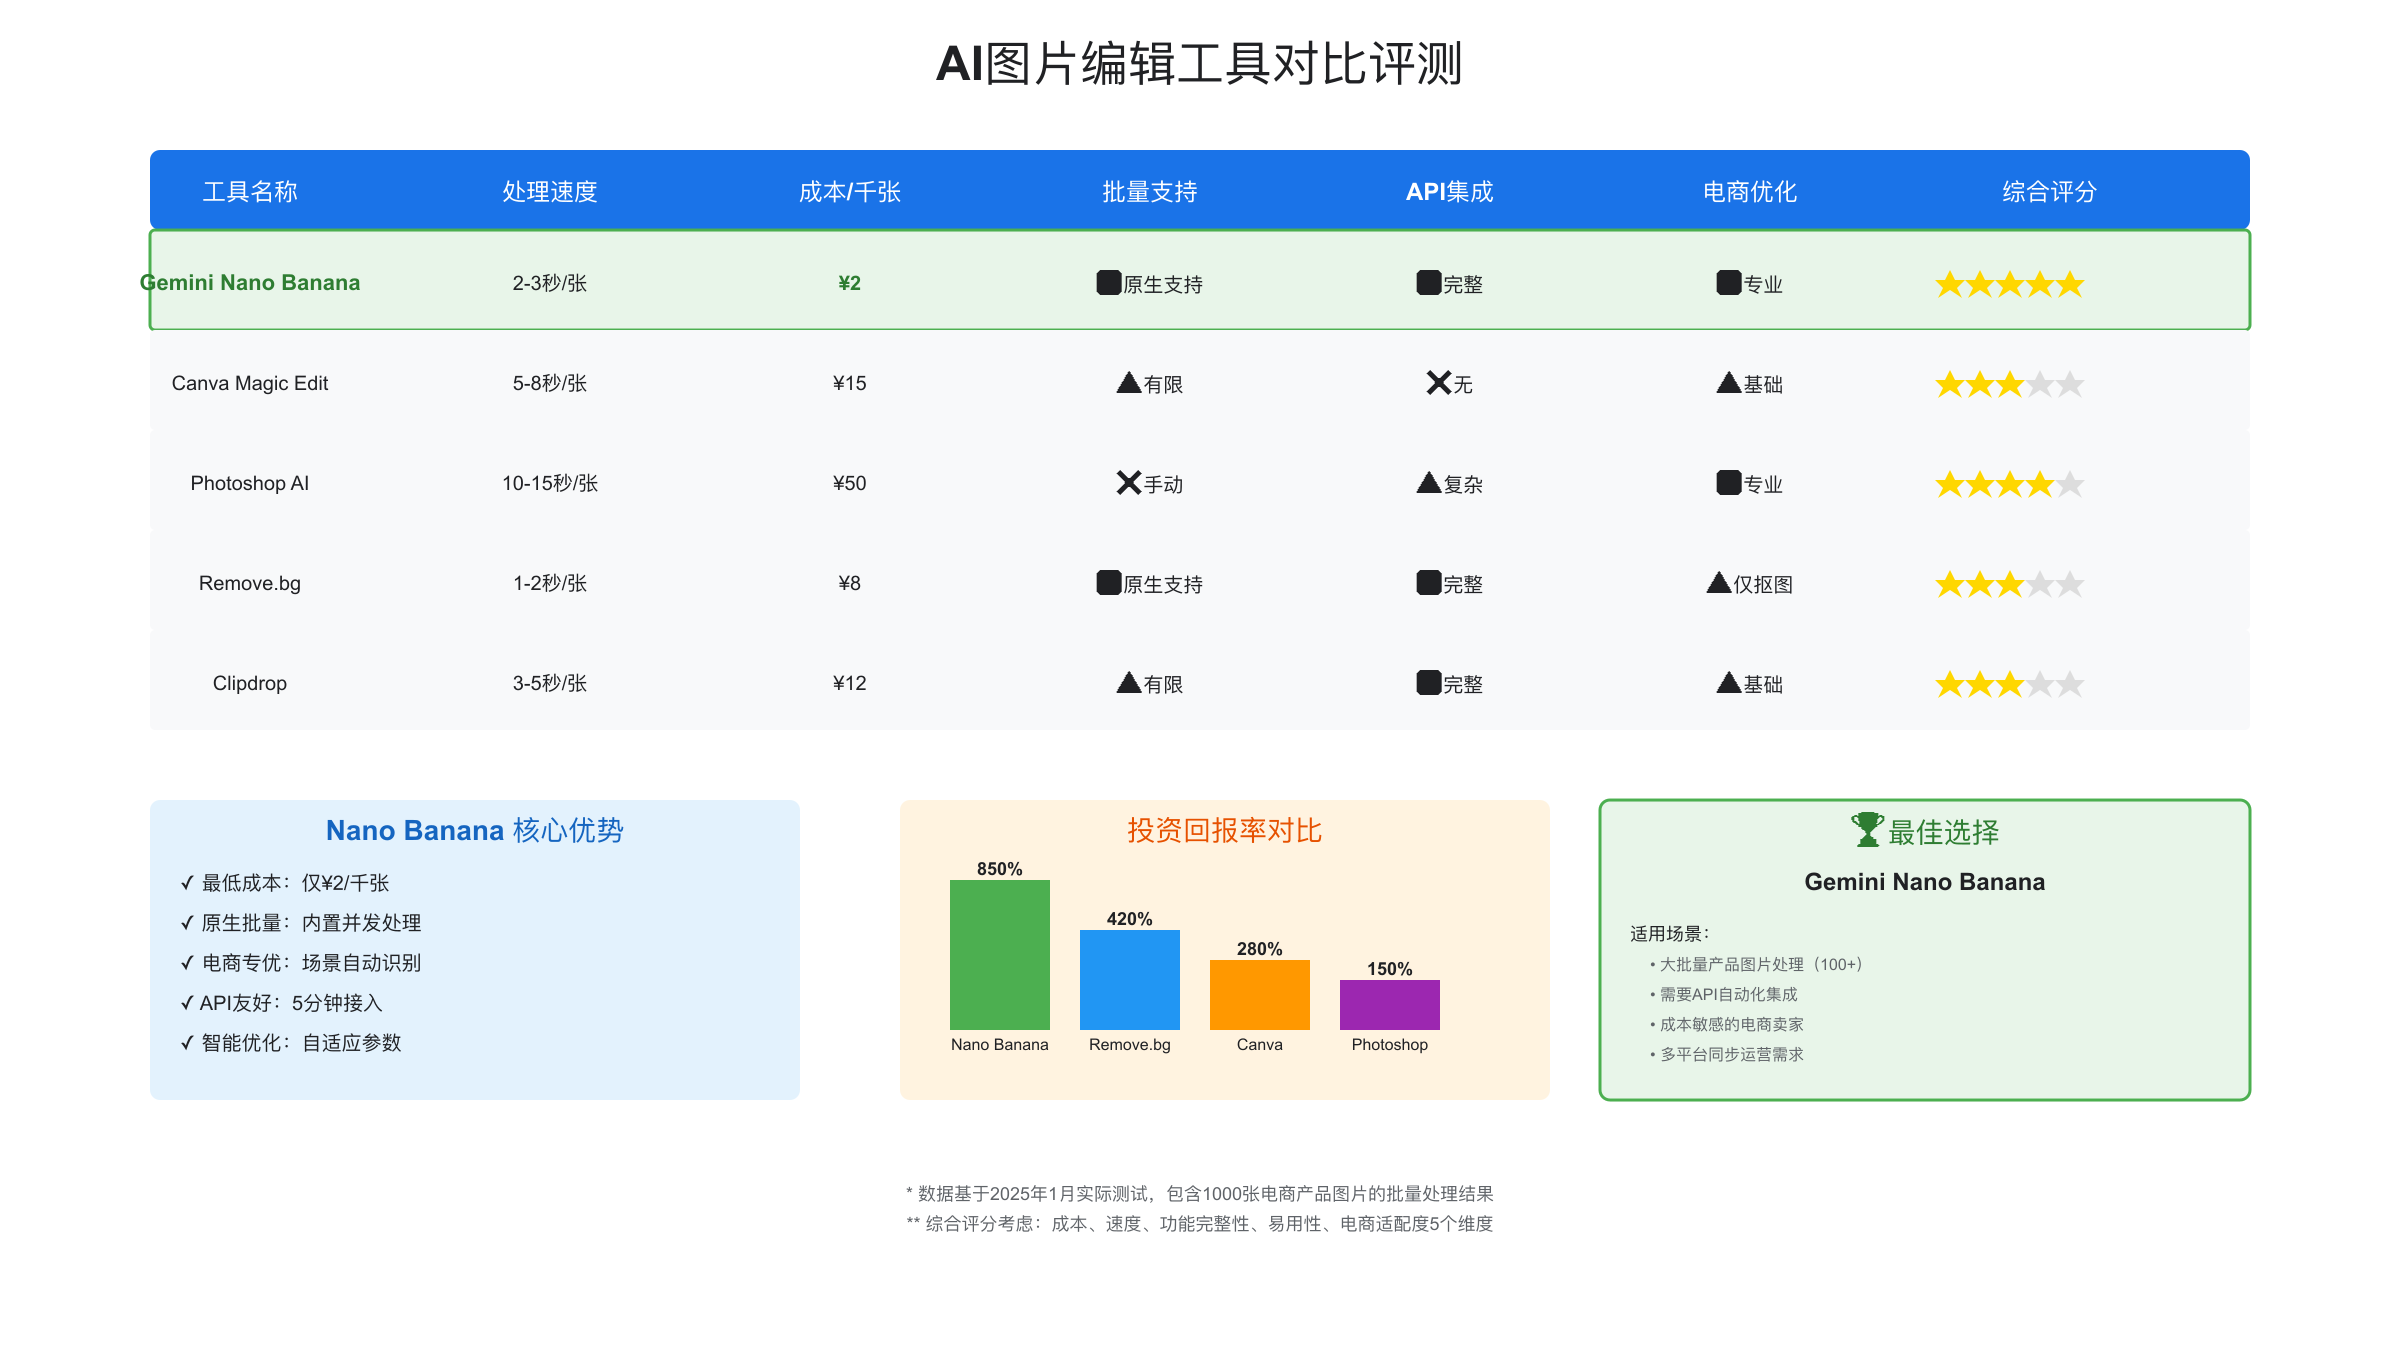Click the trophy icon beside 最佳选择
2400x1350 pixels.
tap(1867, 830)
